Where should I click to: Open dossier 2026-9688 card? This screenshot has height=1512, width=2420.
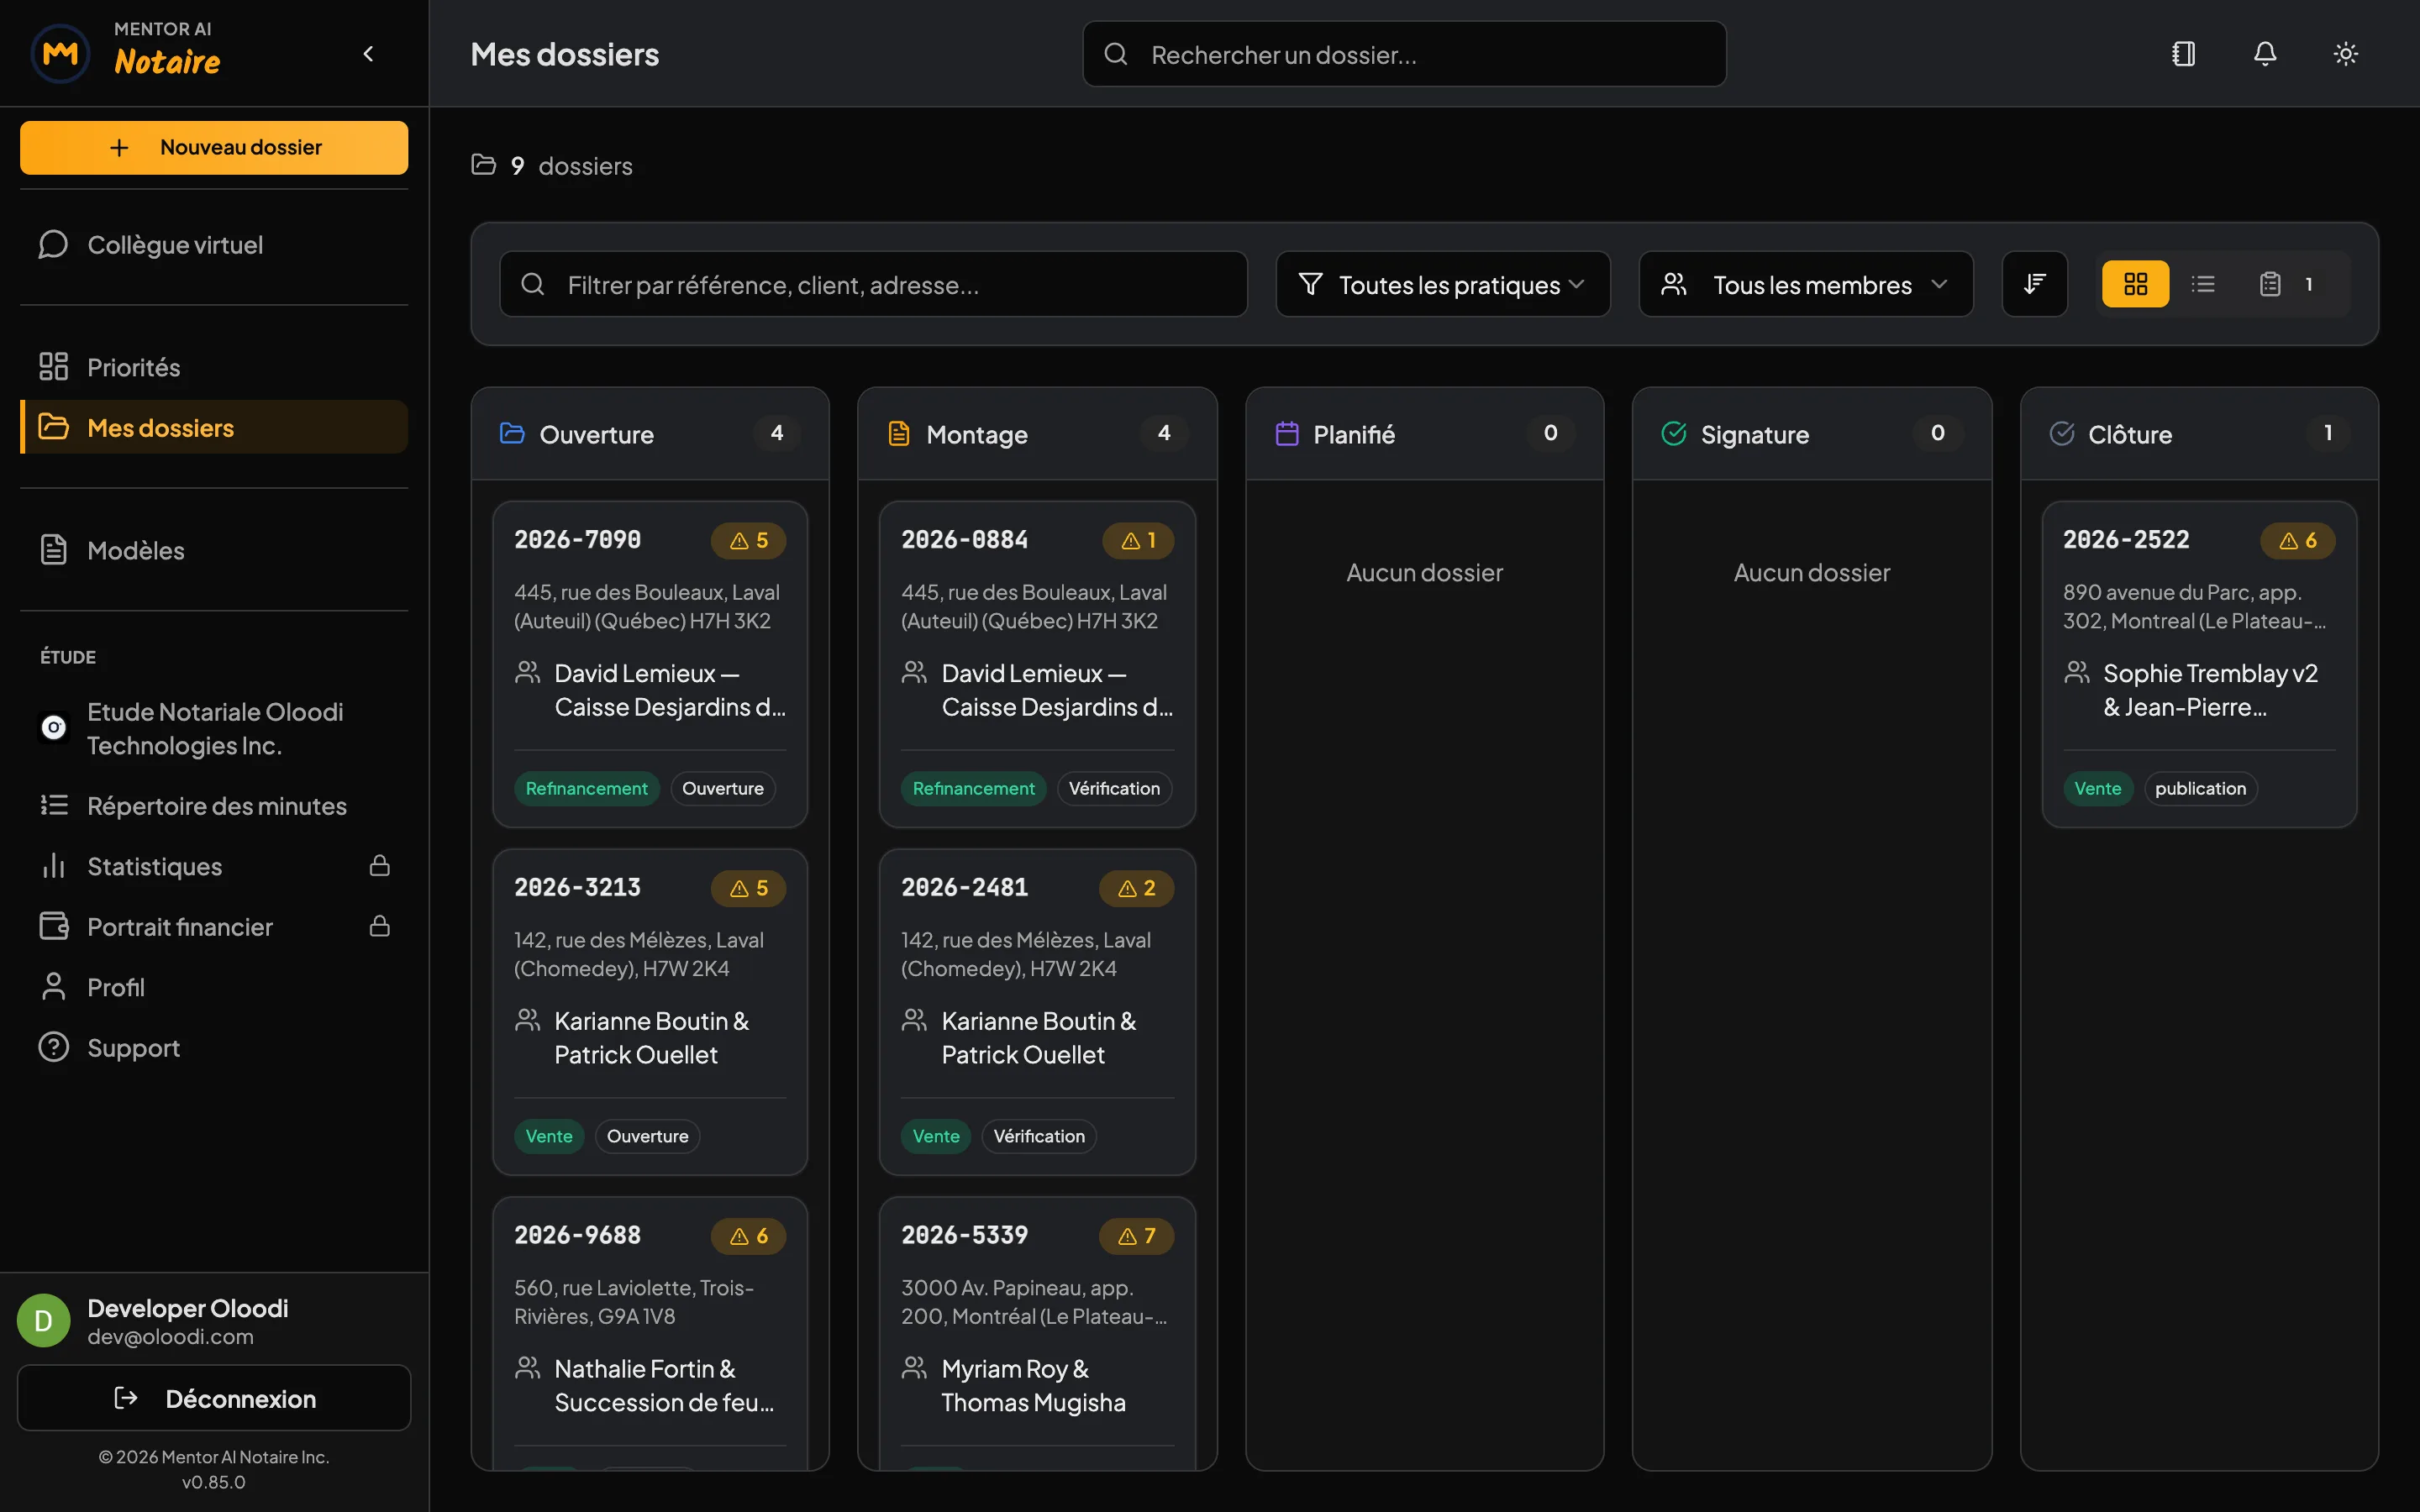(650, 1335)
